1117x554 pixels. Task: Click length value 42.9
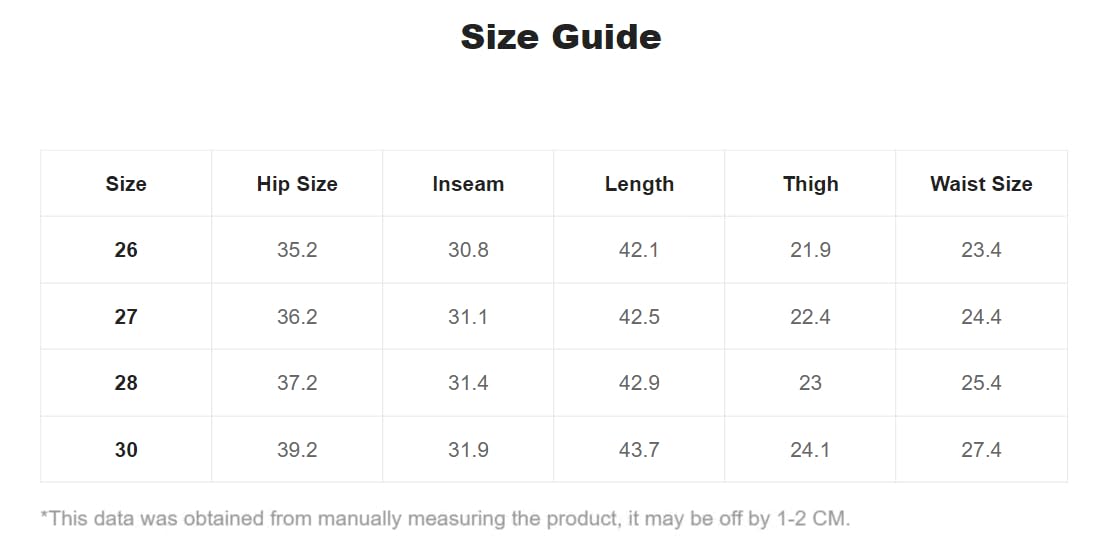pos(639,383)
